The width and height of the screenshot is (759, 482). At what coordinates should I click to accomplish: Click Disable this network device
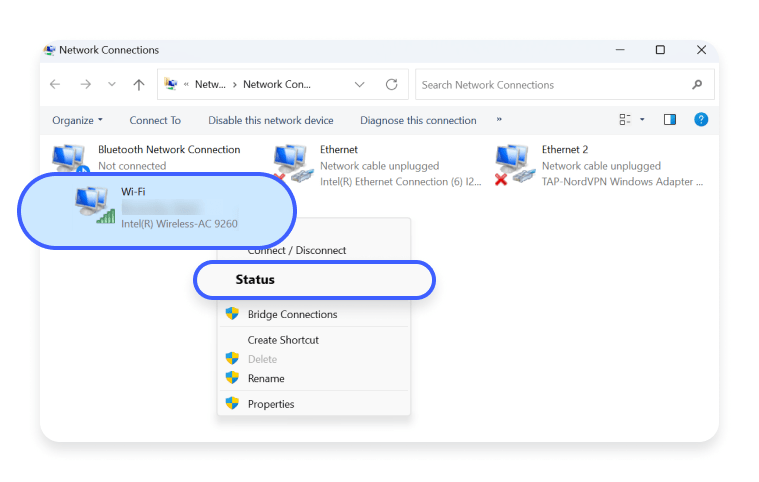point(271,120)
